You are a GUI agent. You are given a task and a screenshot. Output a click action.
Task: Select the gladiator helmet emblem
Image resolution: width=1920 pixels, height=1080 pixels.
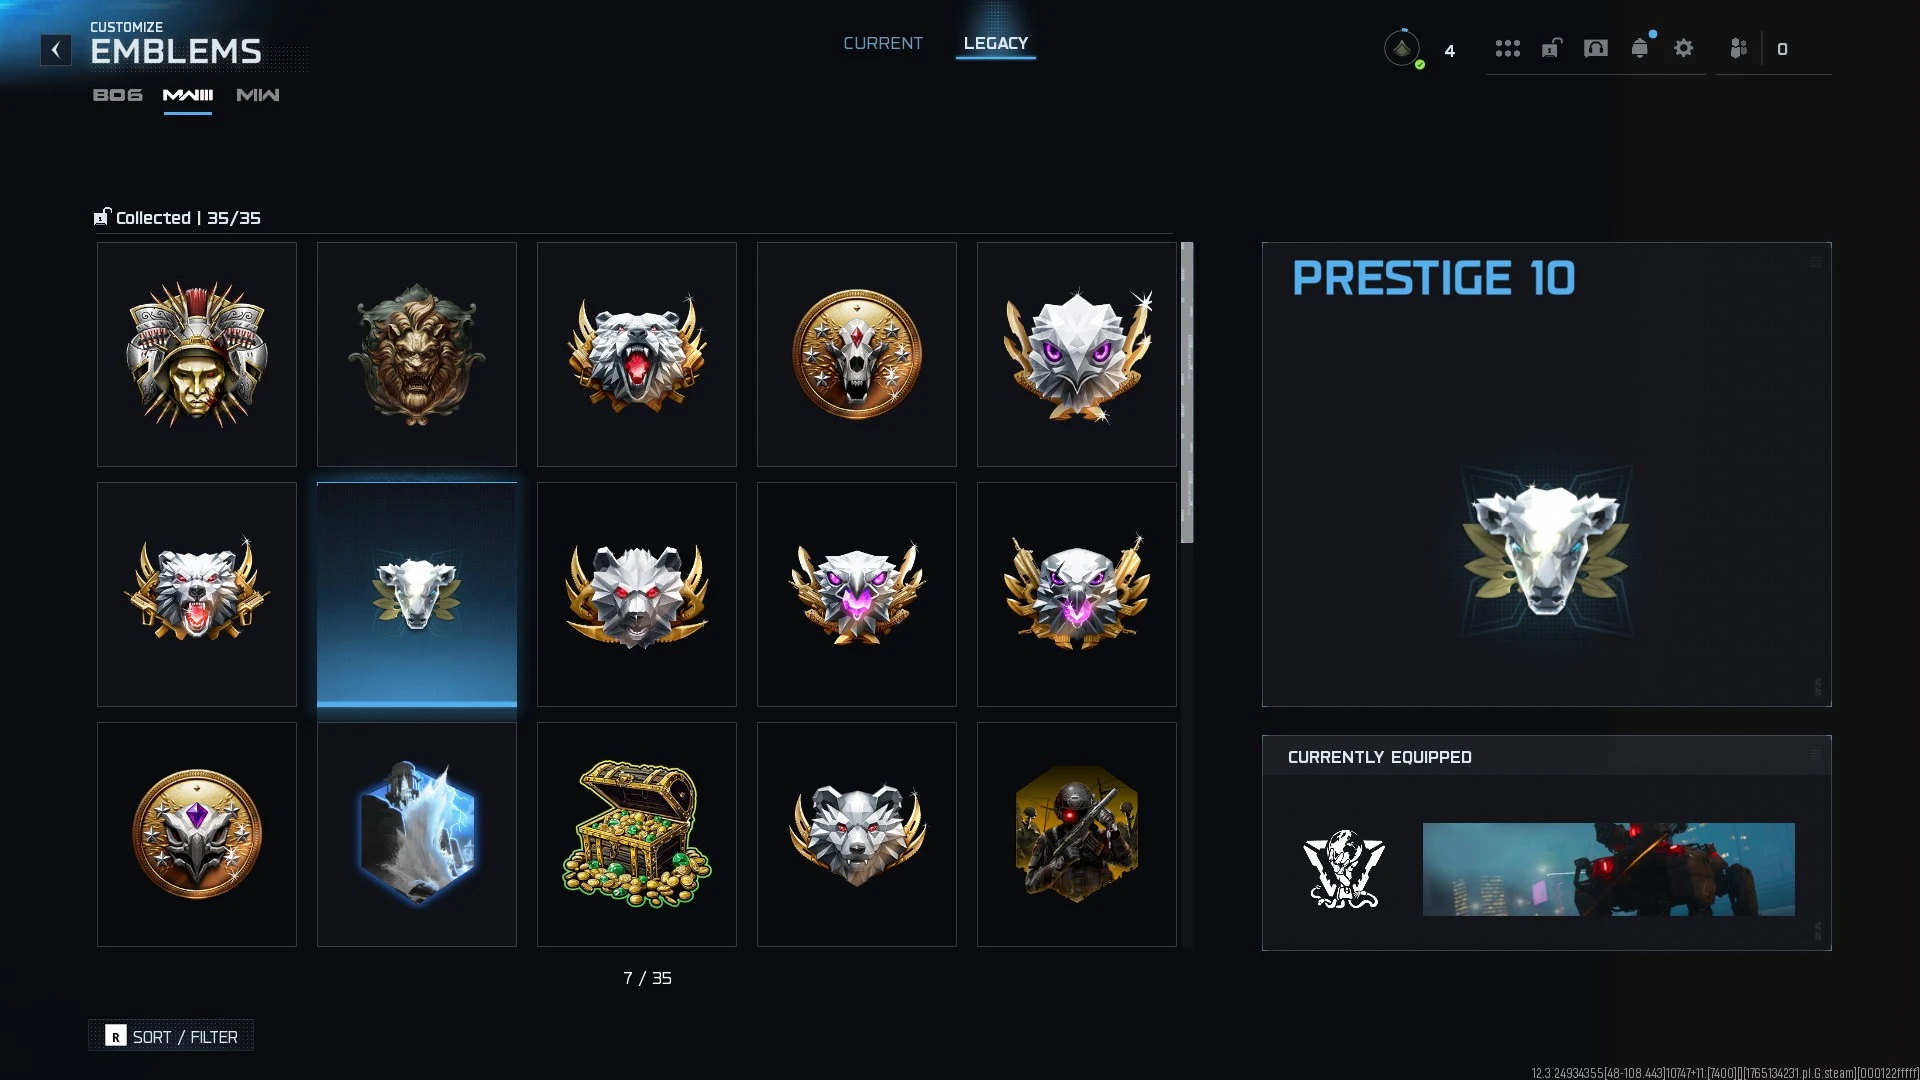(x=197, y=354)
